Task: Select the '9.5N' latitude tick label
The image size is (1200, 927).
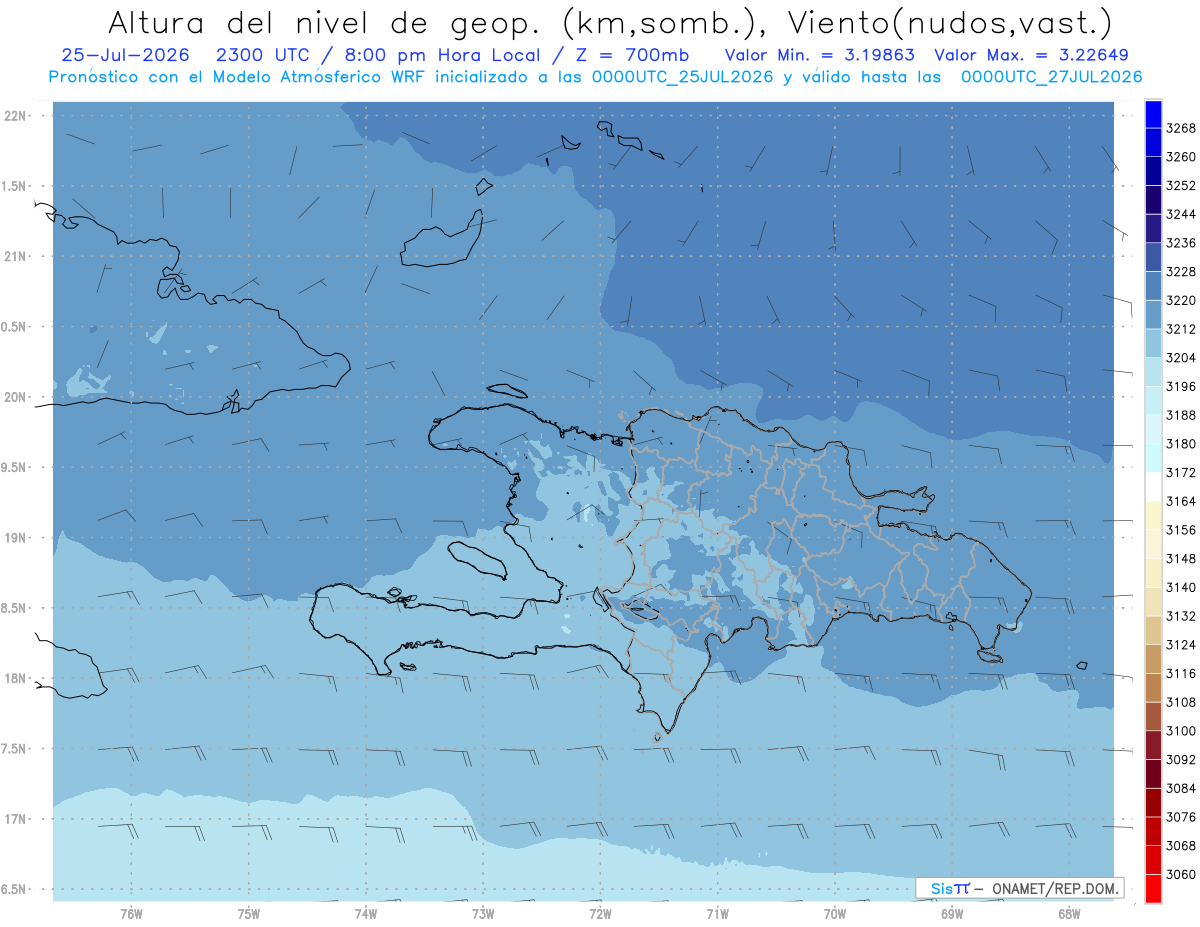Action: [x=15, y=468]
